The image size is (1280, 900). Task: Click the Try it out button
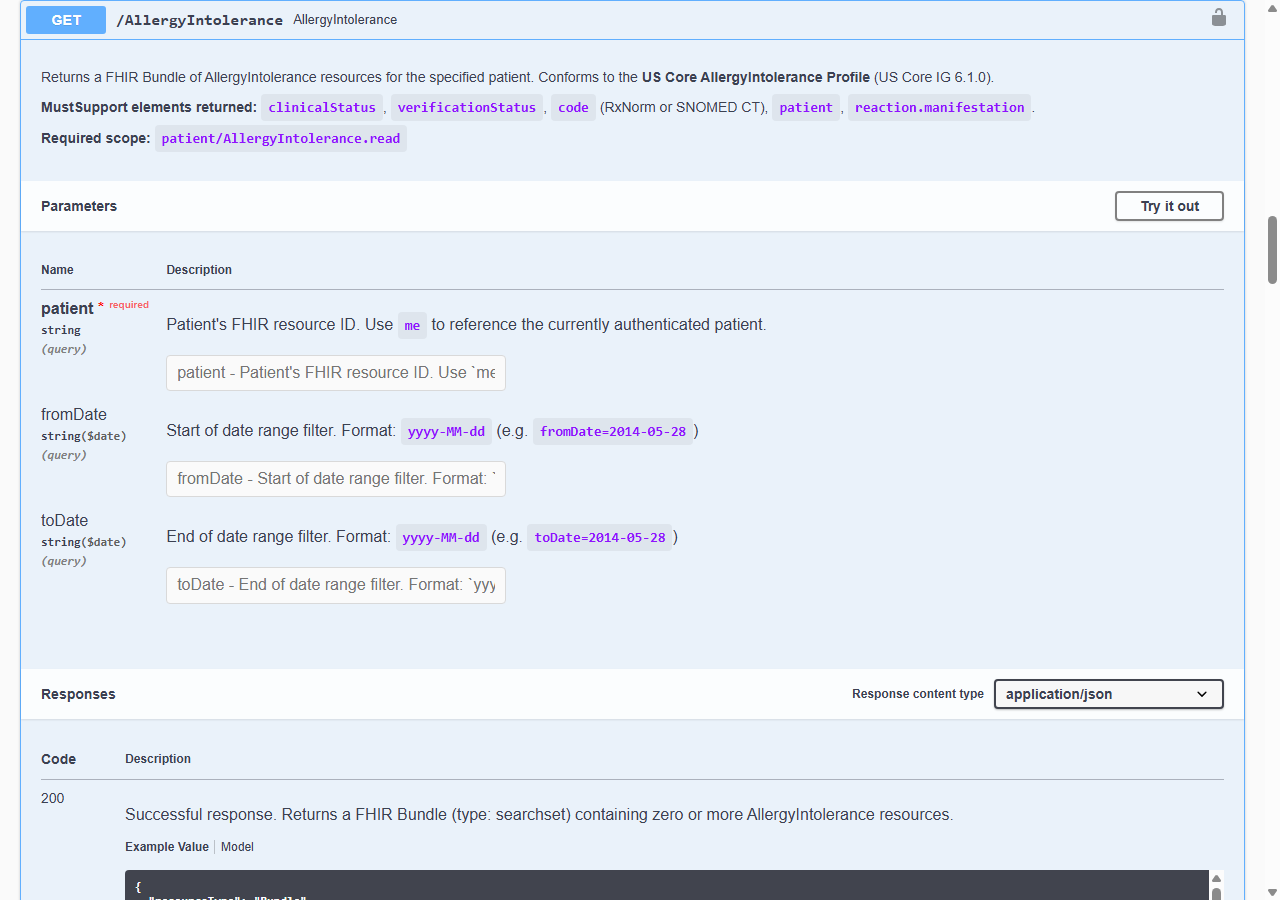[x=1169, y=206]
